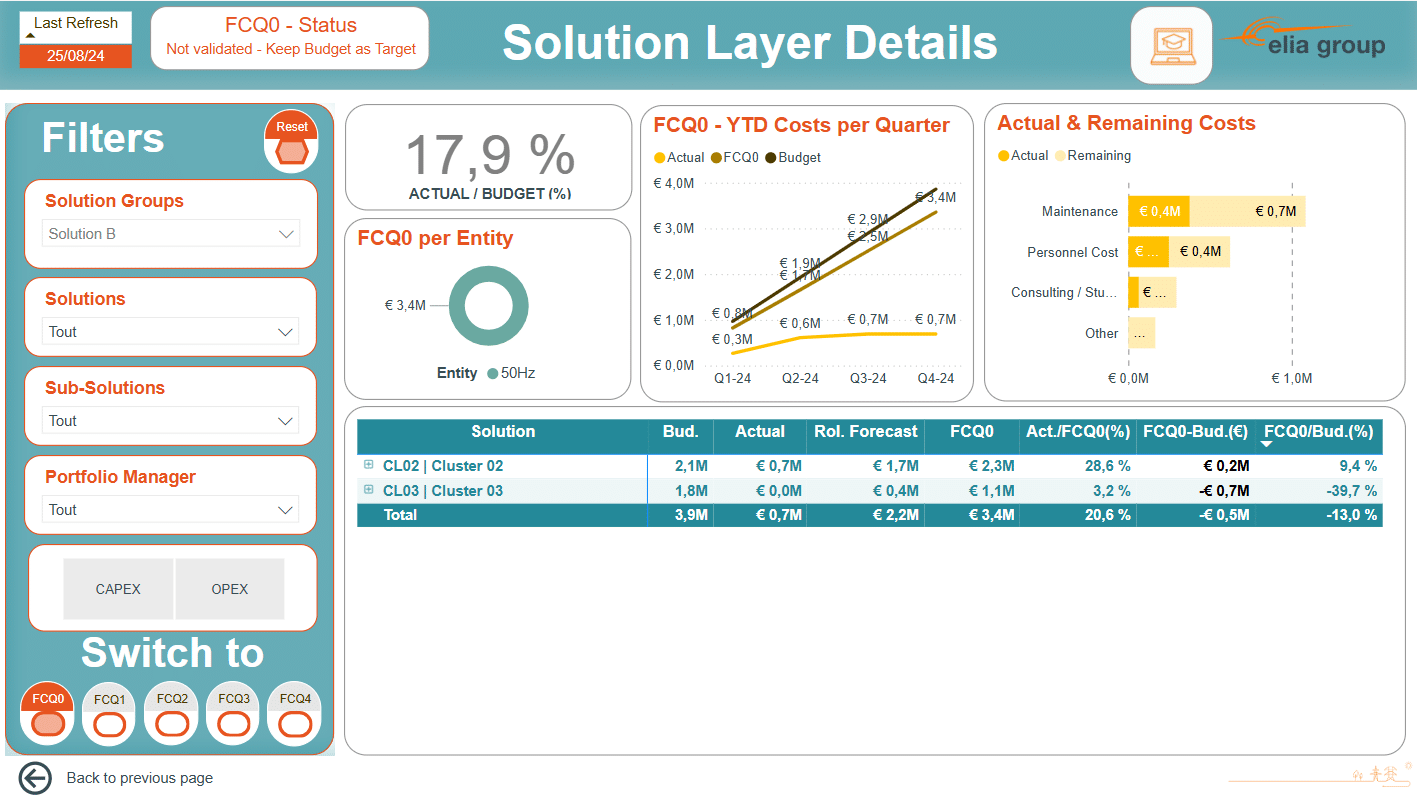
Task: Click the 17,9 % Actual/Budget card
Action: coord(489,158)
